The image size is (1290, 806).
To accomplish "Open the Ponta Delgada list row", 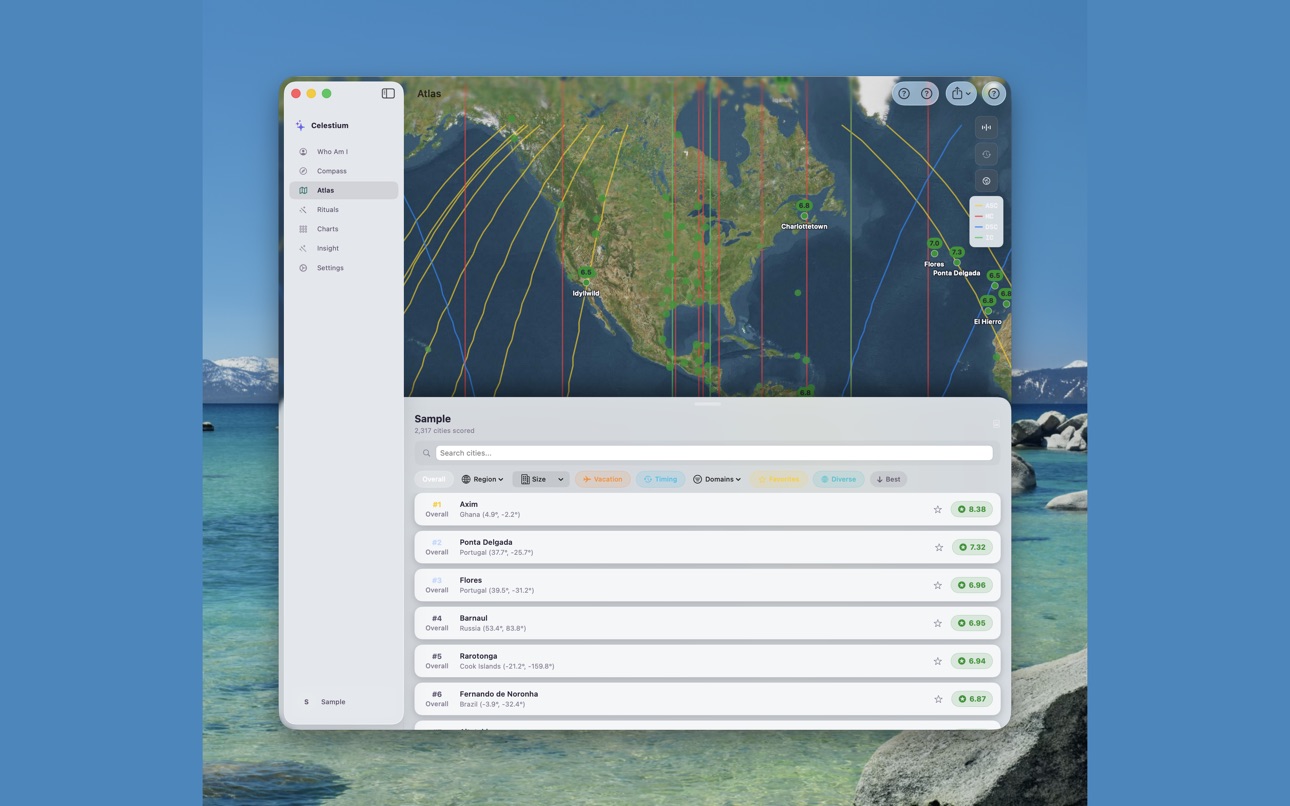I will coord(707,547).
